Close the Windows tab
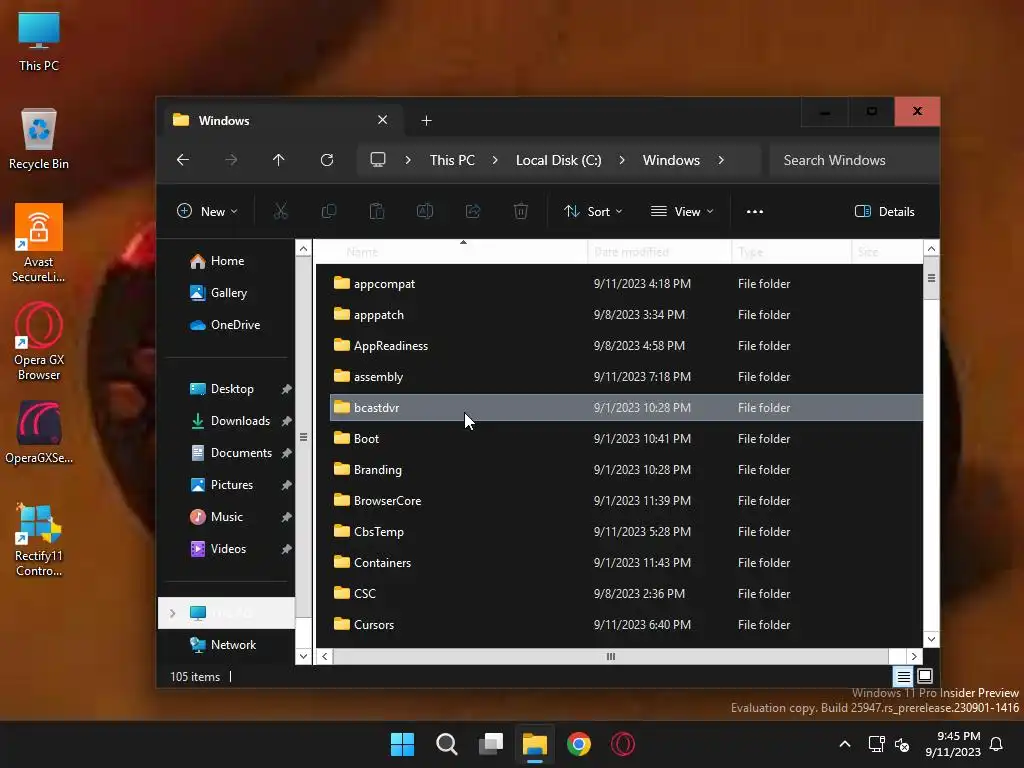1024x768 pixels. pos(383,120)
